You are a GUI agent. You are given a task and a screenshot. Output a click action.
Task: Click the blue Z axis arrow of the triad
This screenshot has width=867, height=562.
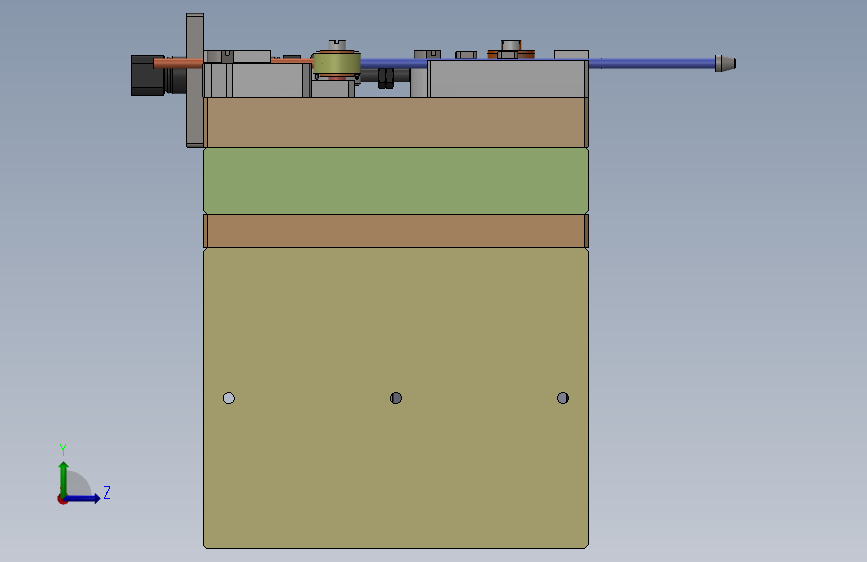[x=82, y=498]
